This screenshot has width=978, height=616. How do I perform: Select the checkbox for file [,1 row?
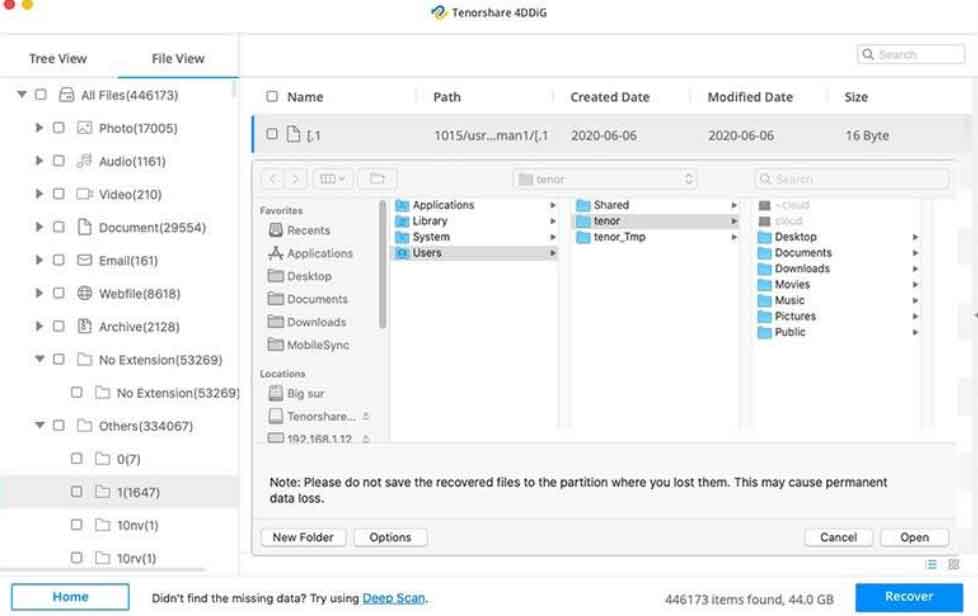[x=272, y=135]
